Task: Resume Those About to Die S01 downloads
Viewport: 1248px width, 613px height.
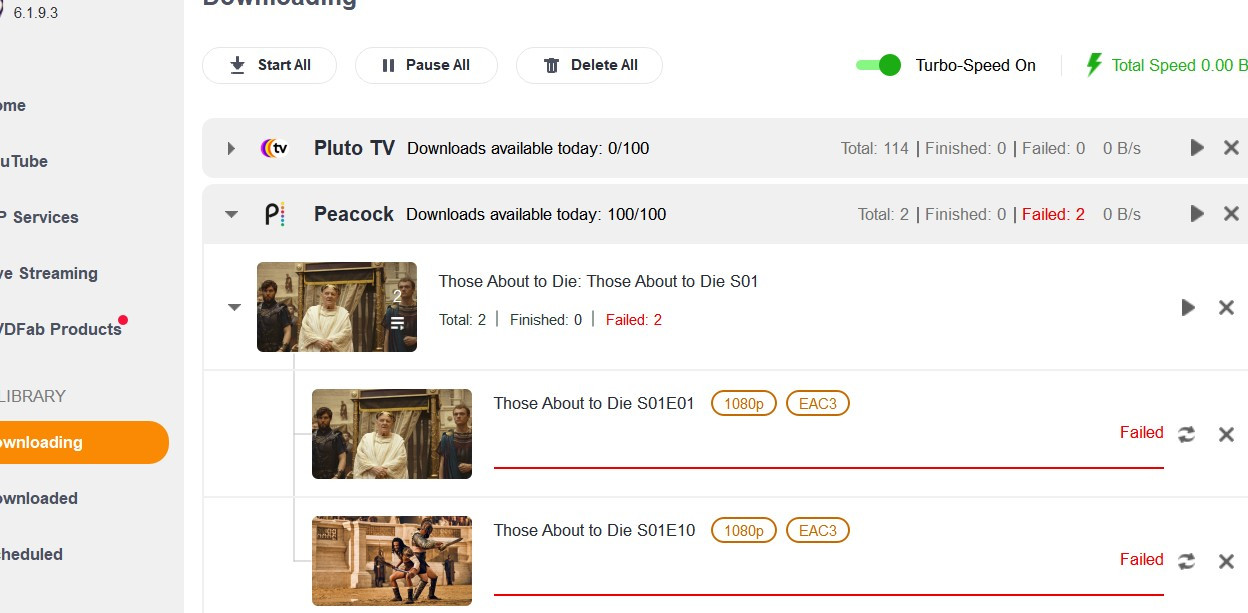Action: (x=1188, y=307)
